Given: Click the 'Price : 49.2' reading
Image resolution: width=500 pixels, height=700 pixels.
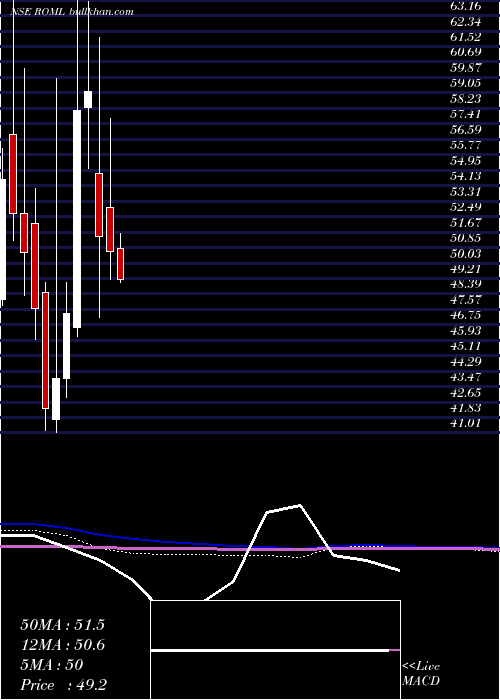Looking at the screenshot, I should [63, 685].
